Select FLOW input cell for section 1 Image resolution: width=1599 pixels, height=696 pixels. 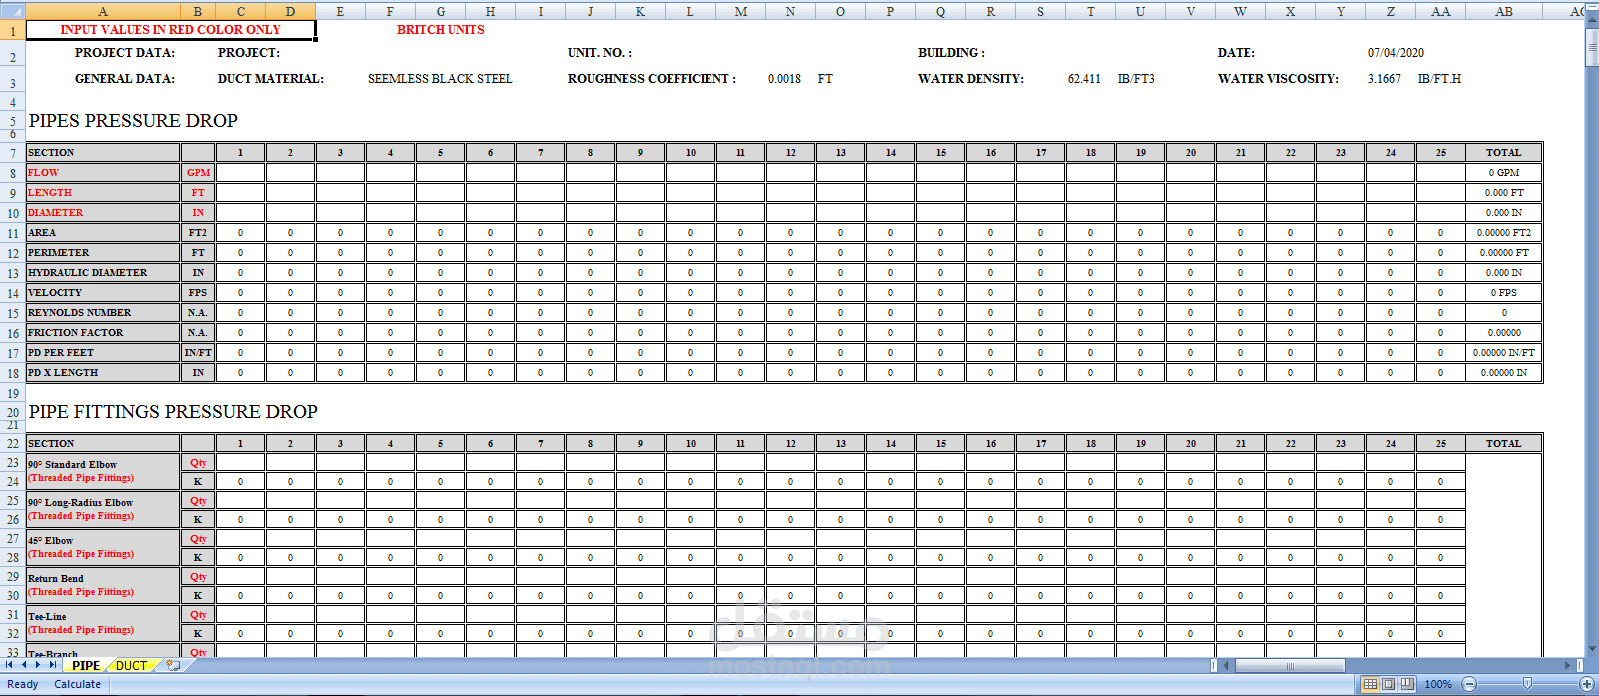[x=240, y=173]
